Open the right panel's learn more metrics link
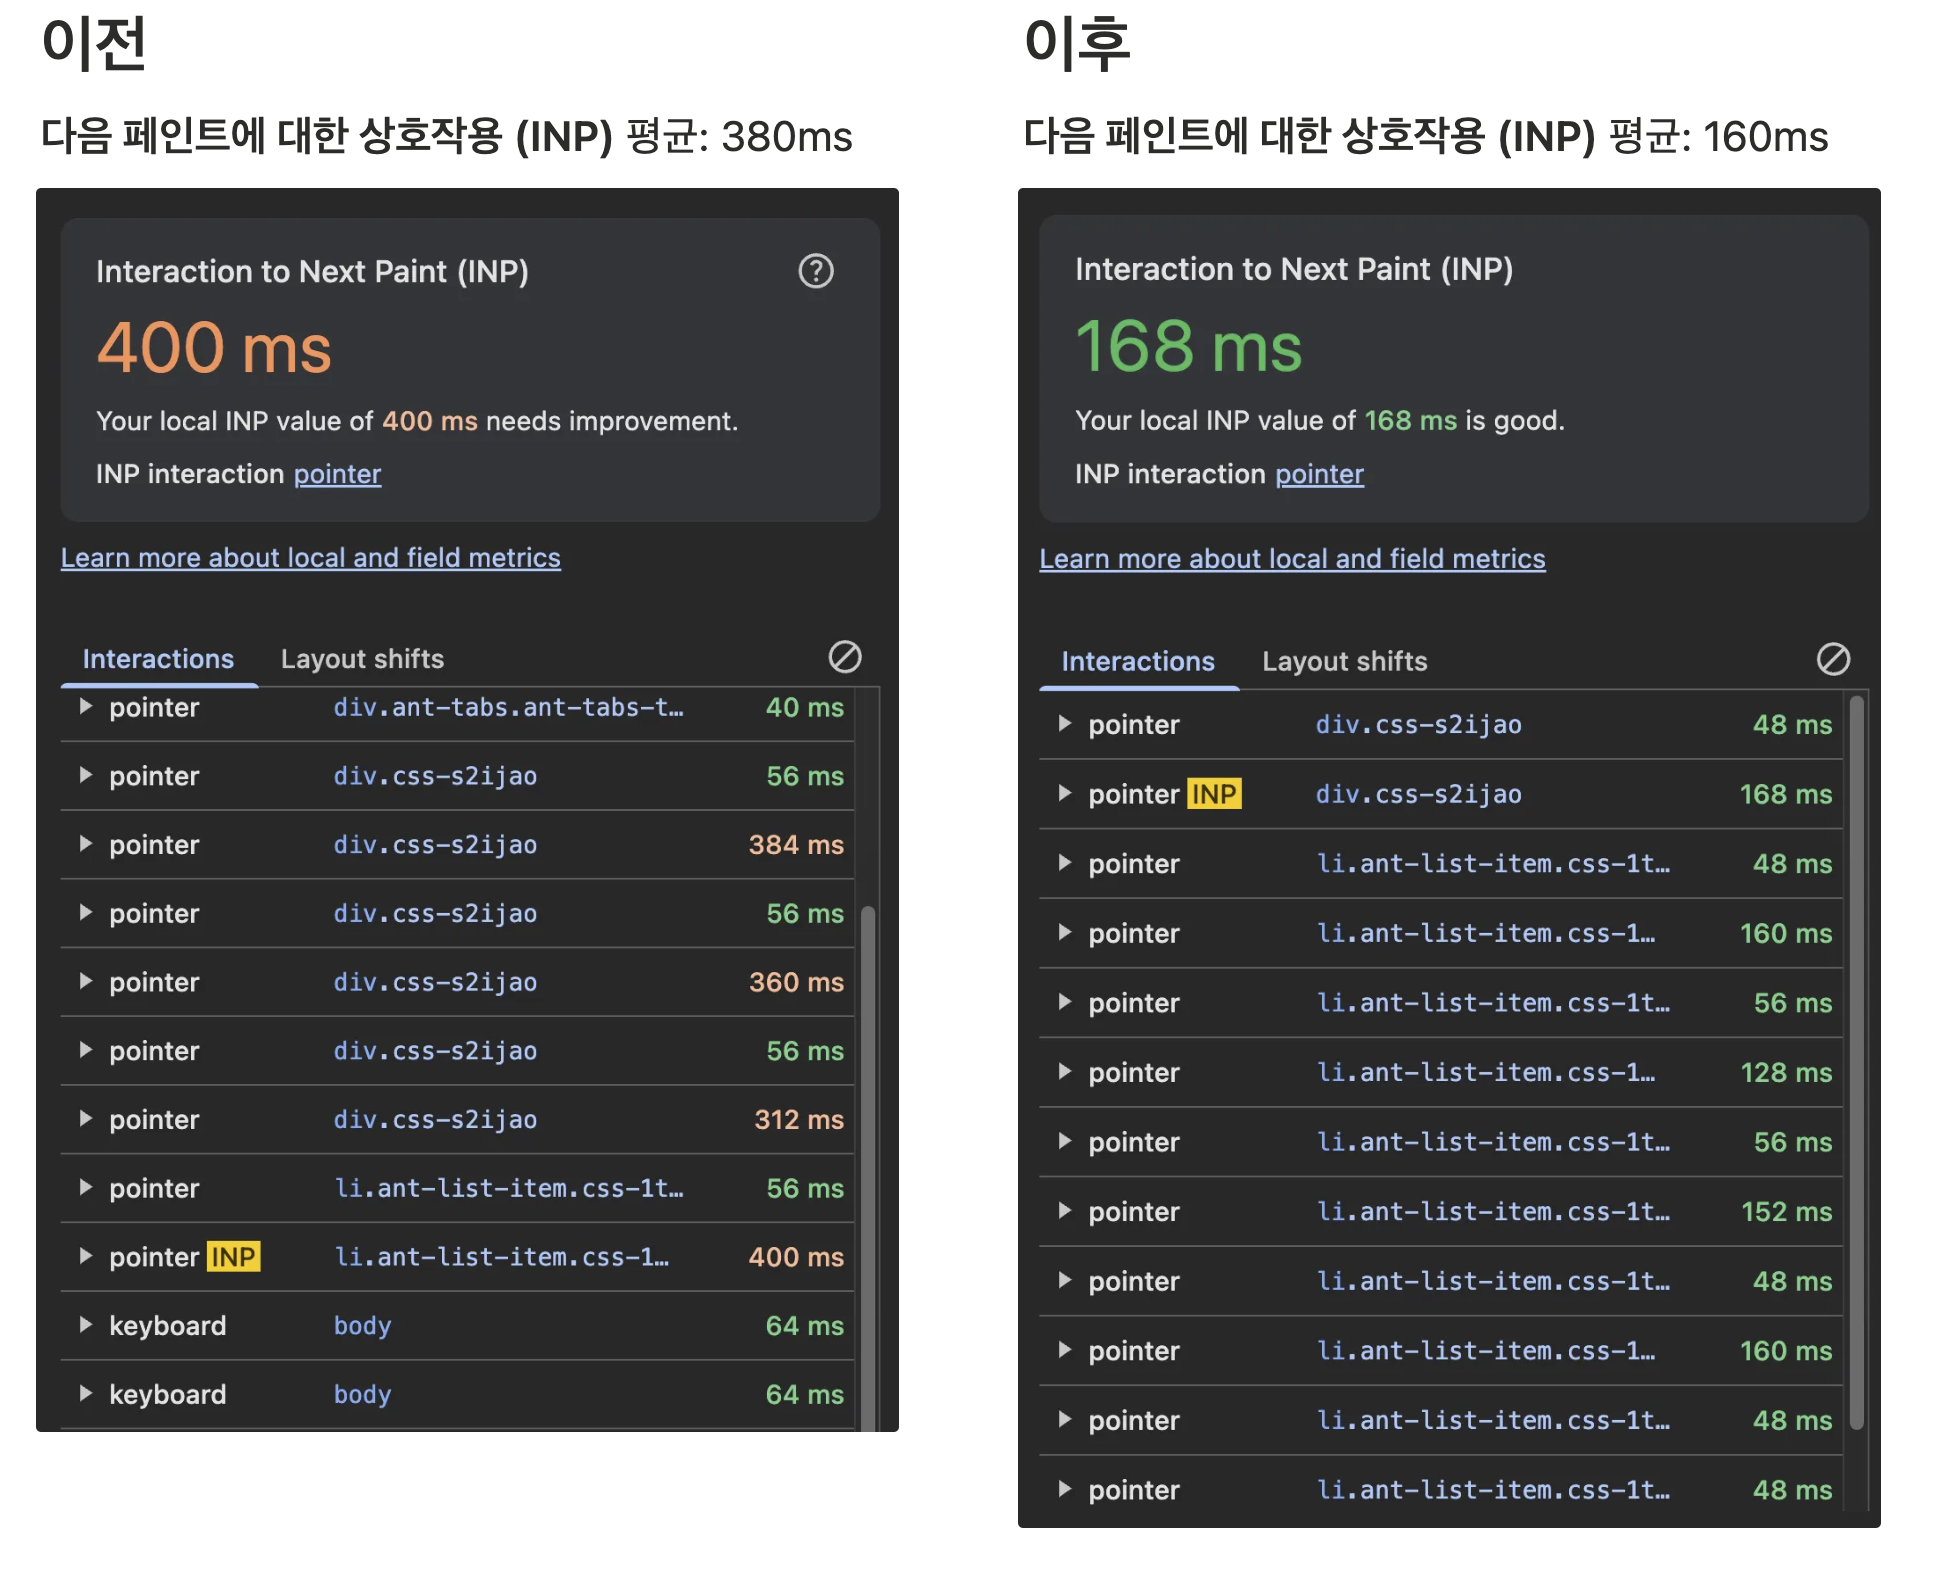Screen dimensions: 1942x1586 tap(1292, 558)
